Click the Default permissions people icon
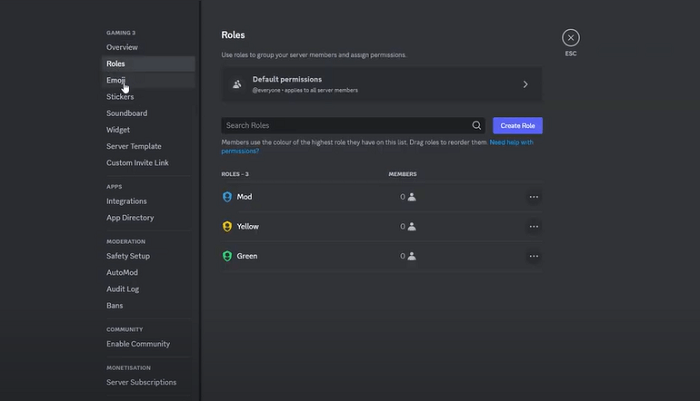700x401 pixels. [x=237, y=84]
